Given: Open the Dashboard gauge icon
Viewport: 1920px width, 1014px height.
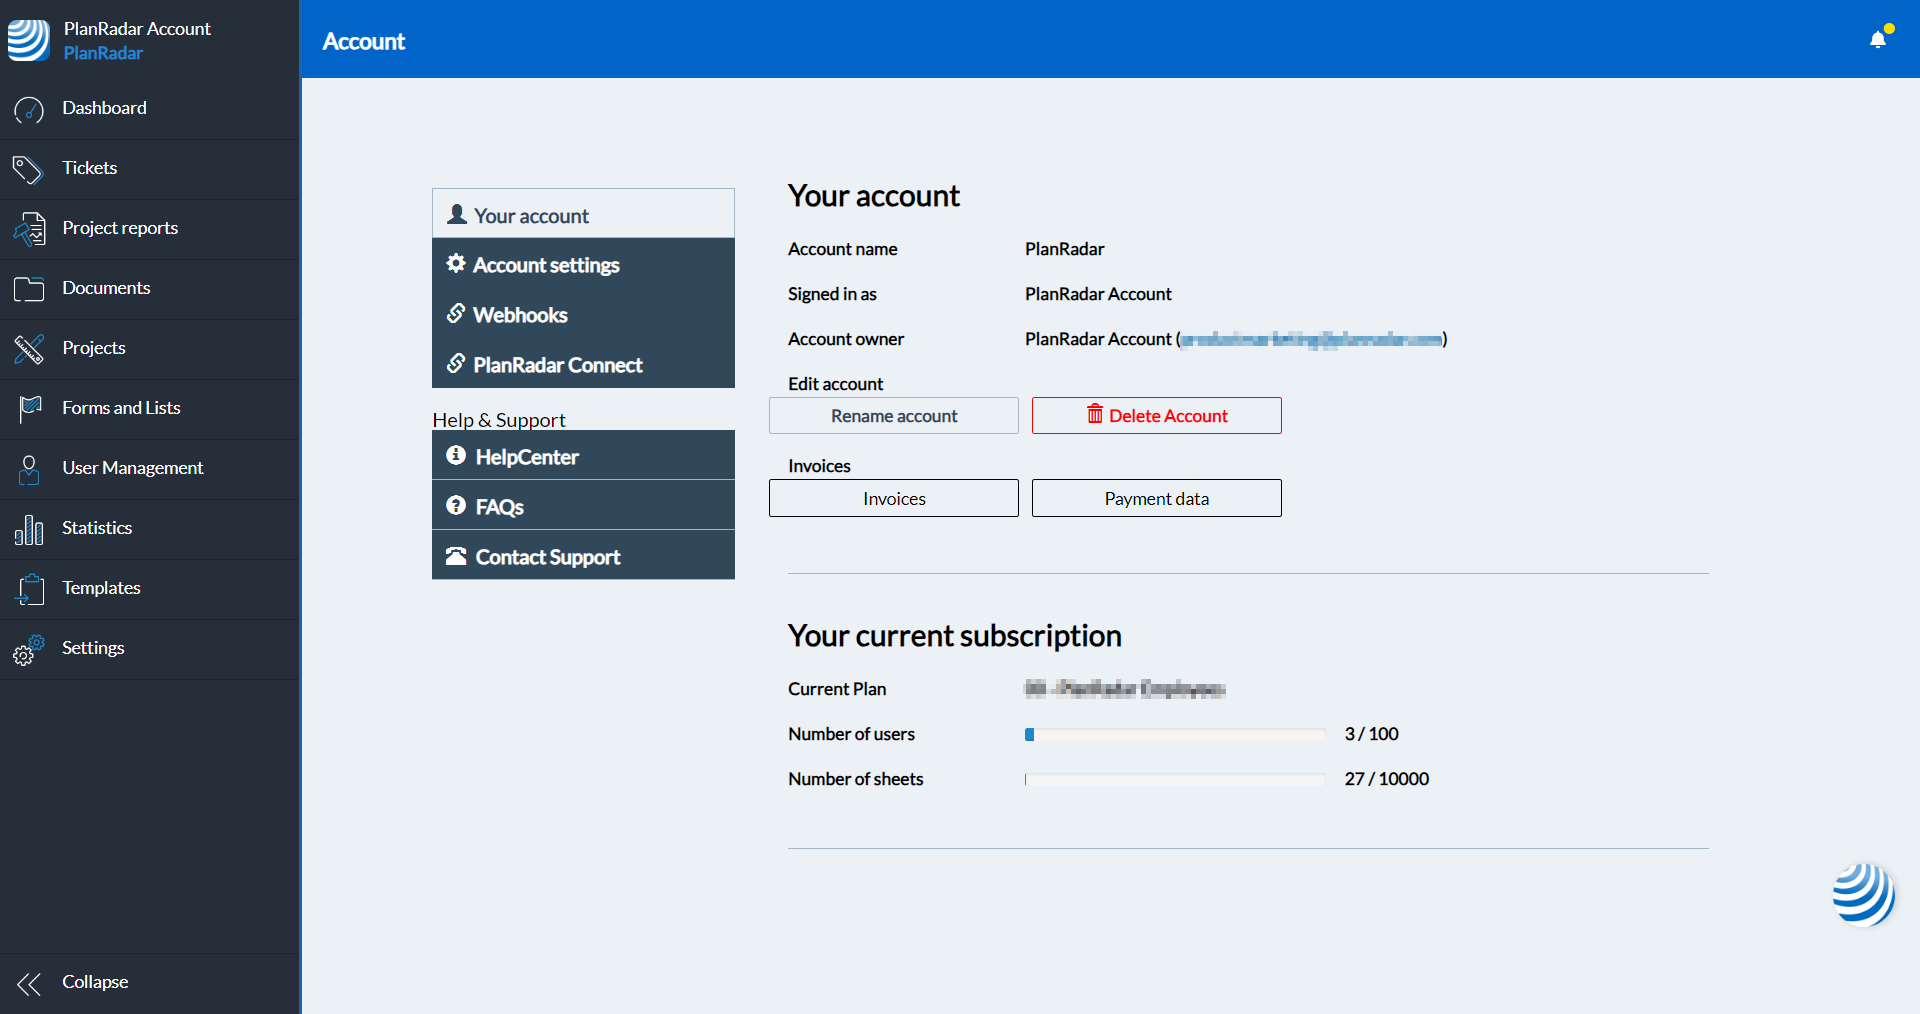Looking at the screenshot, I should [29, 109].
